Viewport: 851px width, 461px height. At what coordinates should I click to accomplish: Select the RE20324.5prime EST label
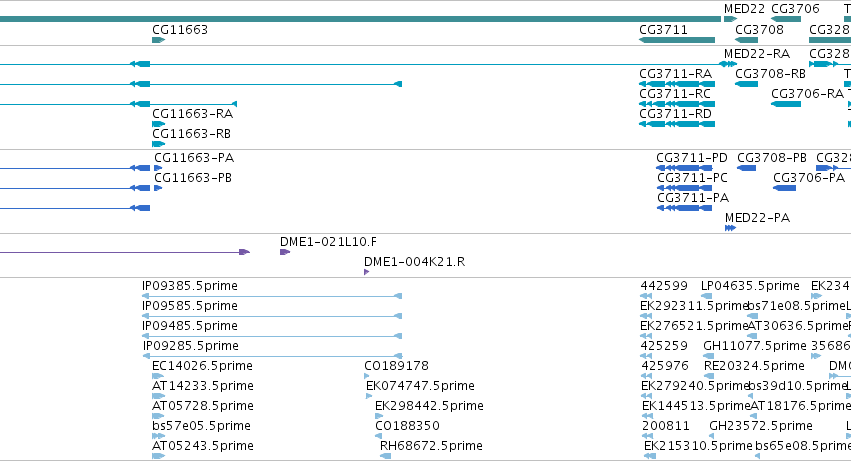(754, 367)
